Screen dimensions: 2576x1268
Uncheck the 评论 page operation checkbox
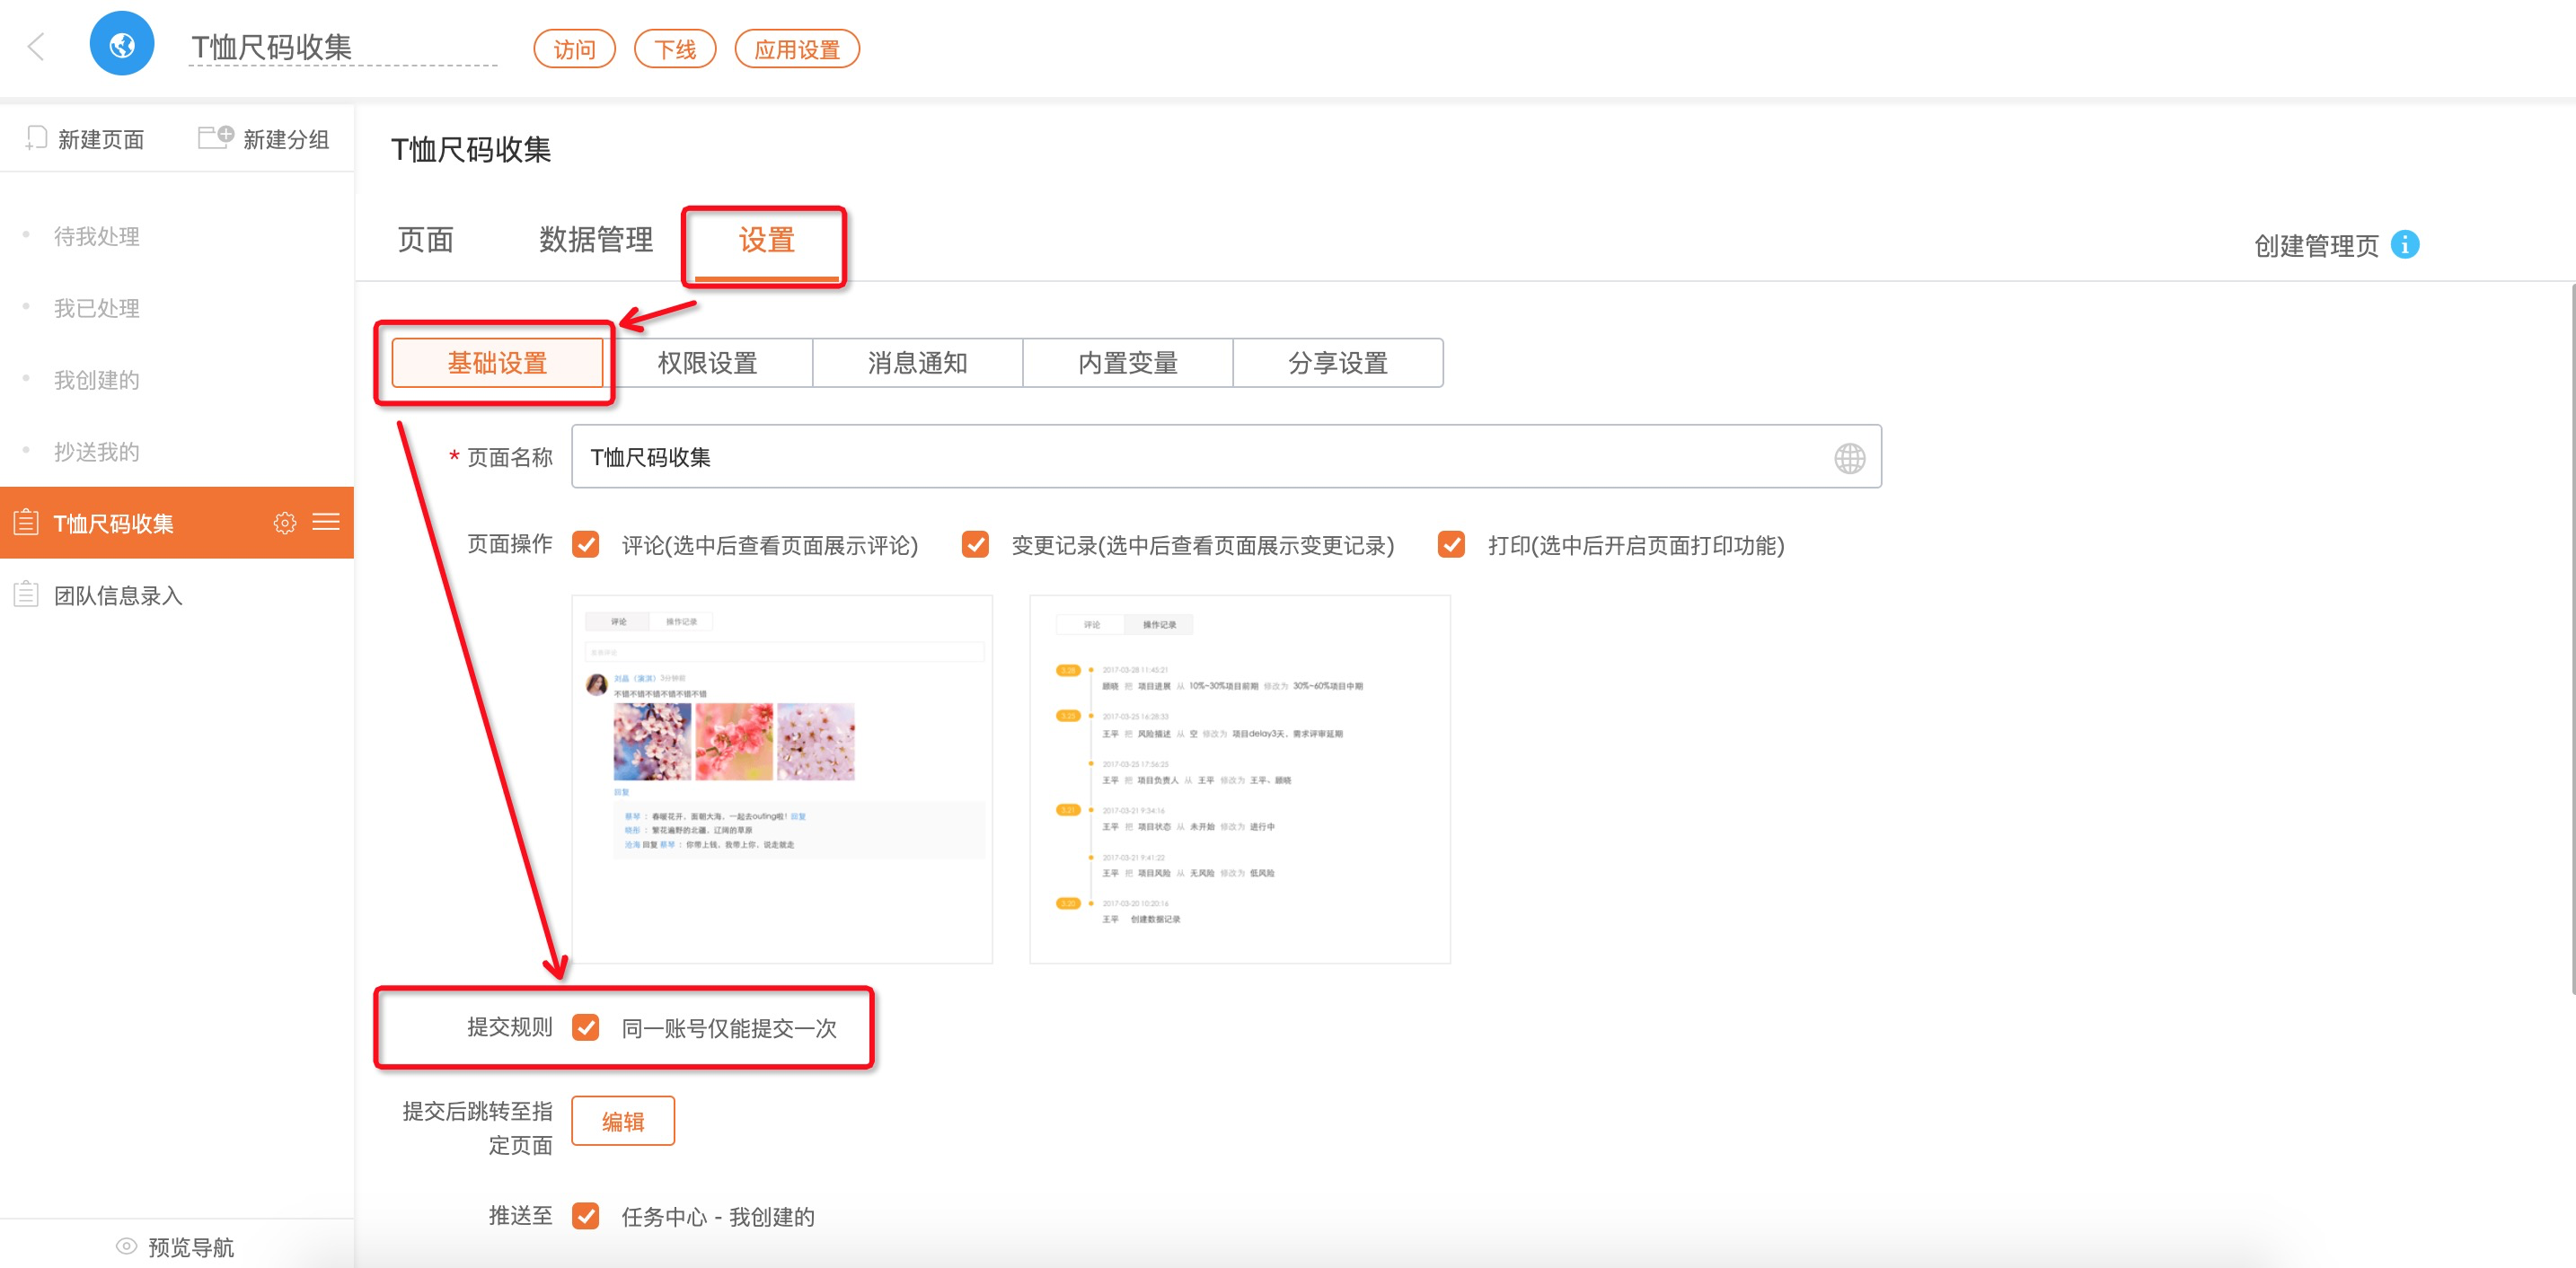[586, 544]
